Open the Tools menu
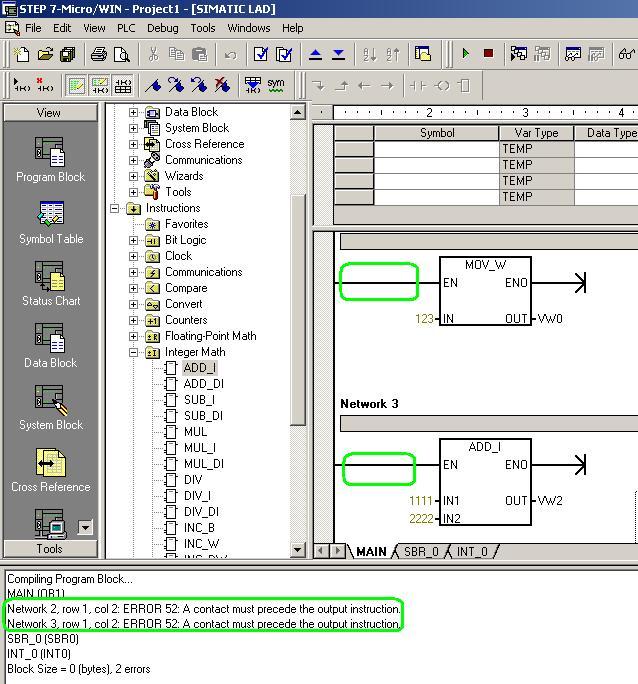This screenshot has height=684, width=638. [x=203, y=28]
